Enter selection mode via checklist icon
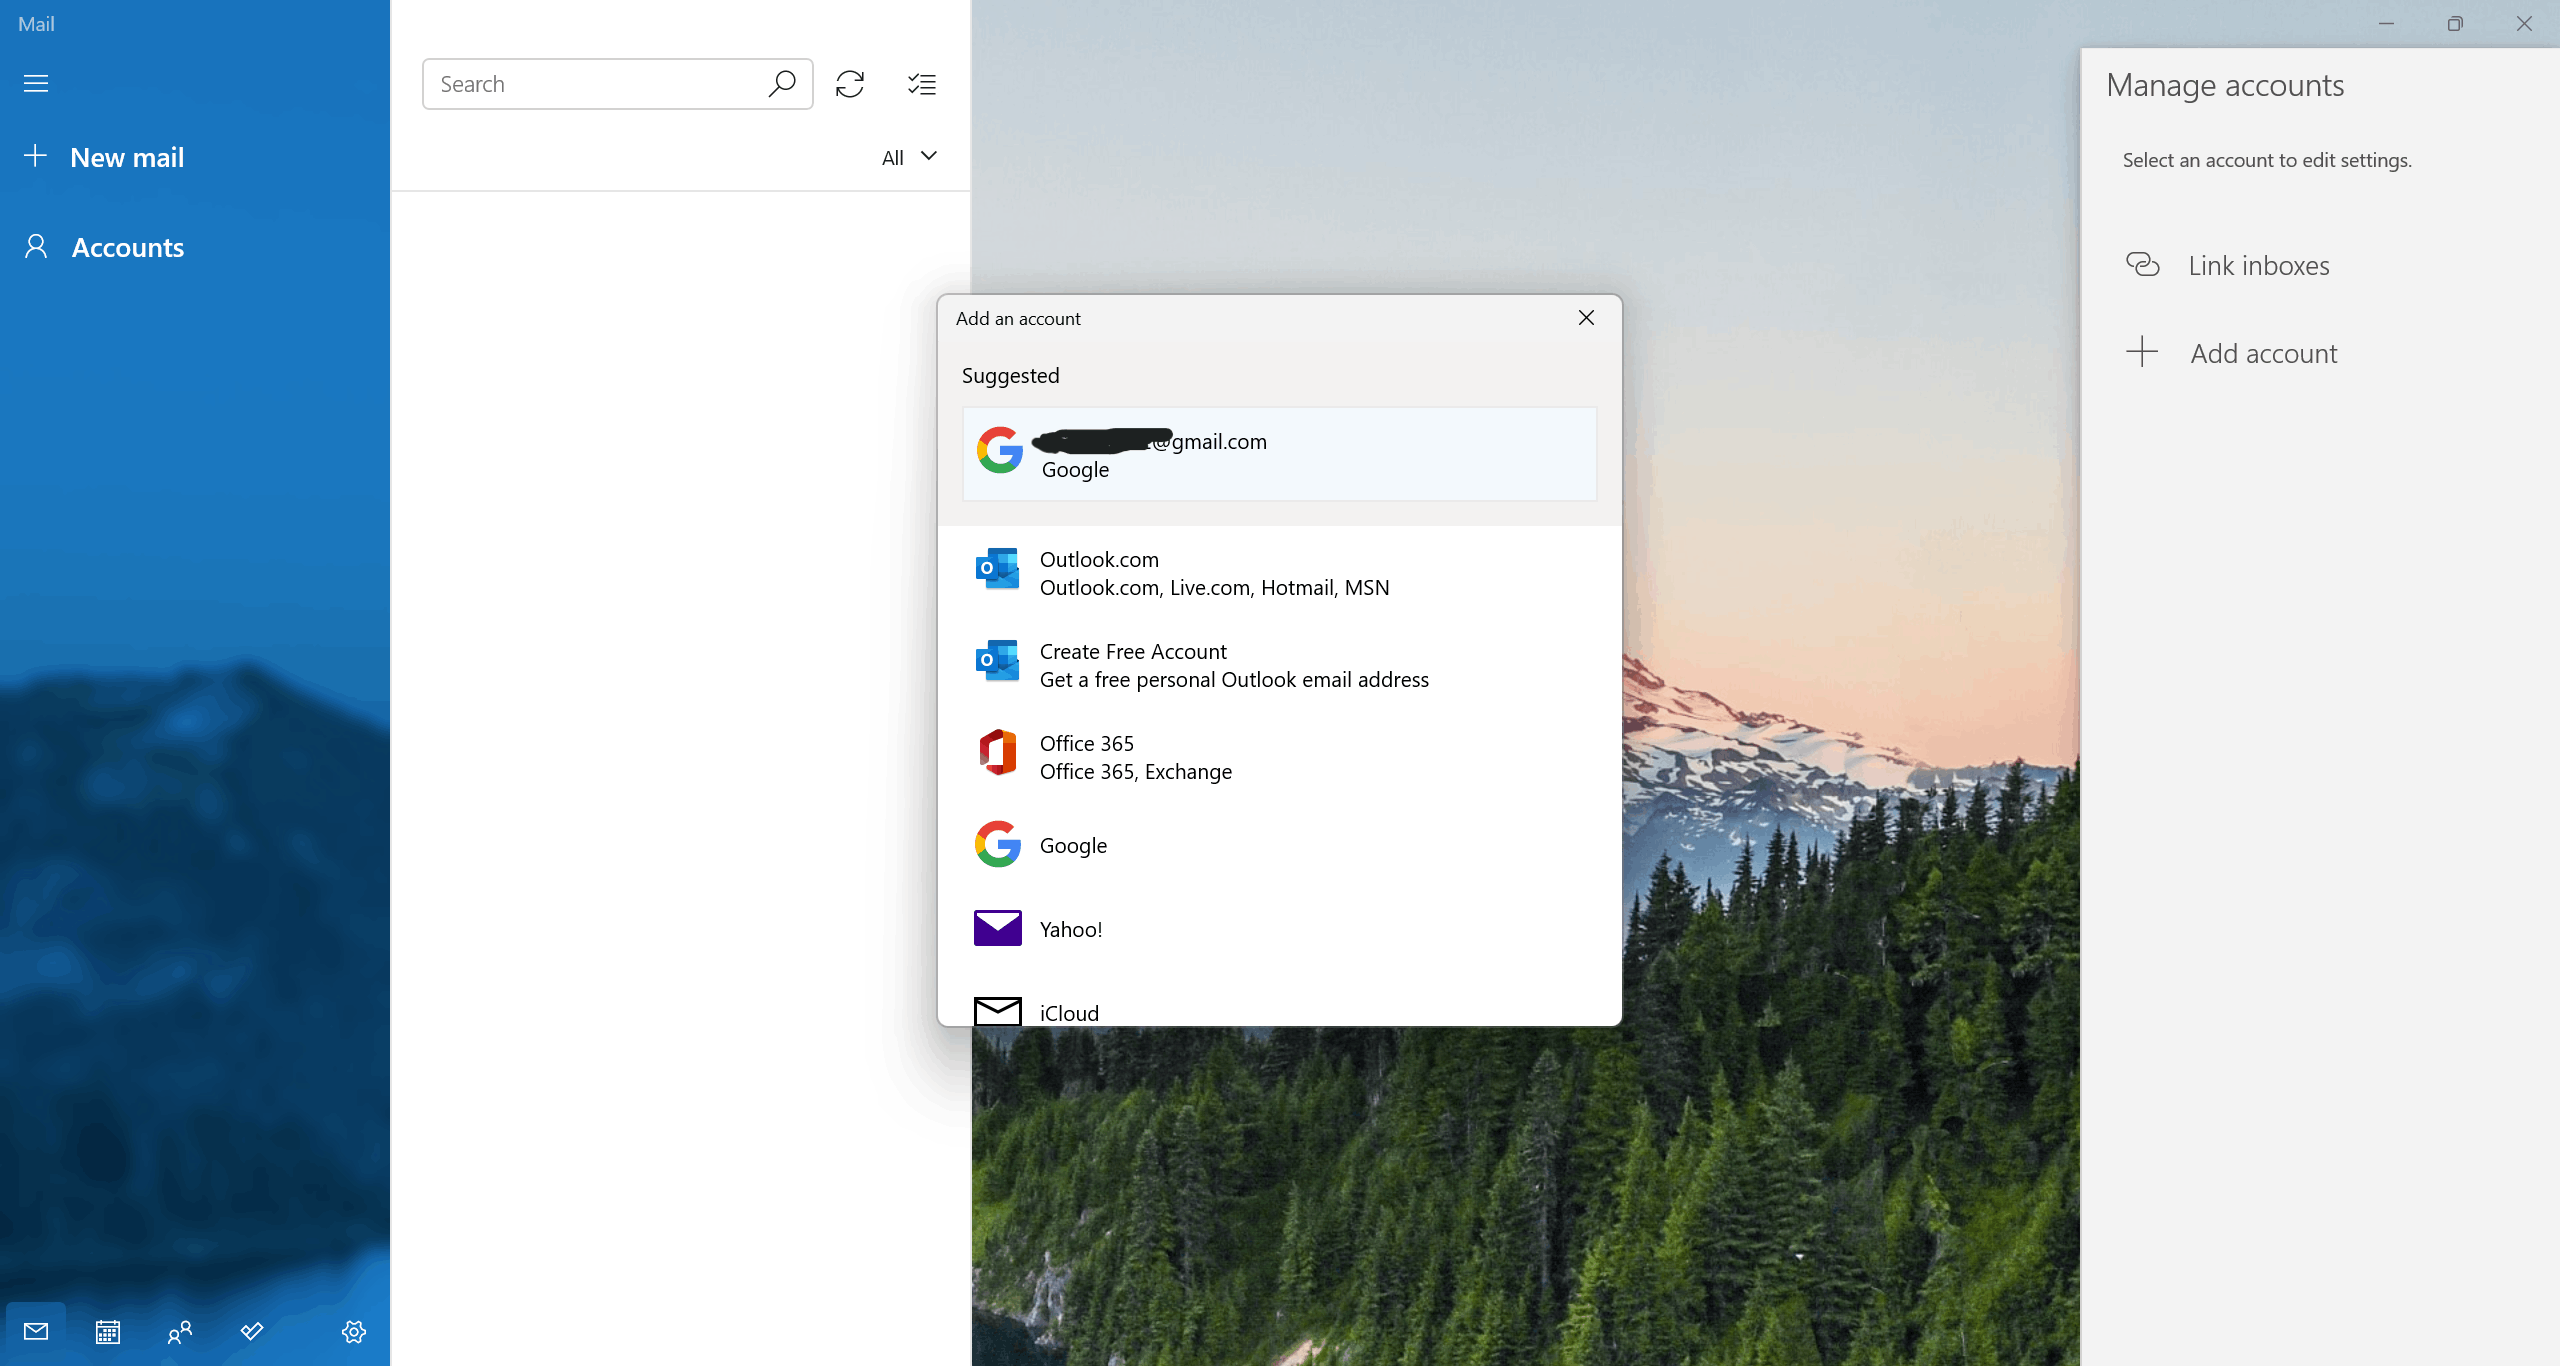The width and height of the screenshot is (2560, 1366). tap(921, 84)
